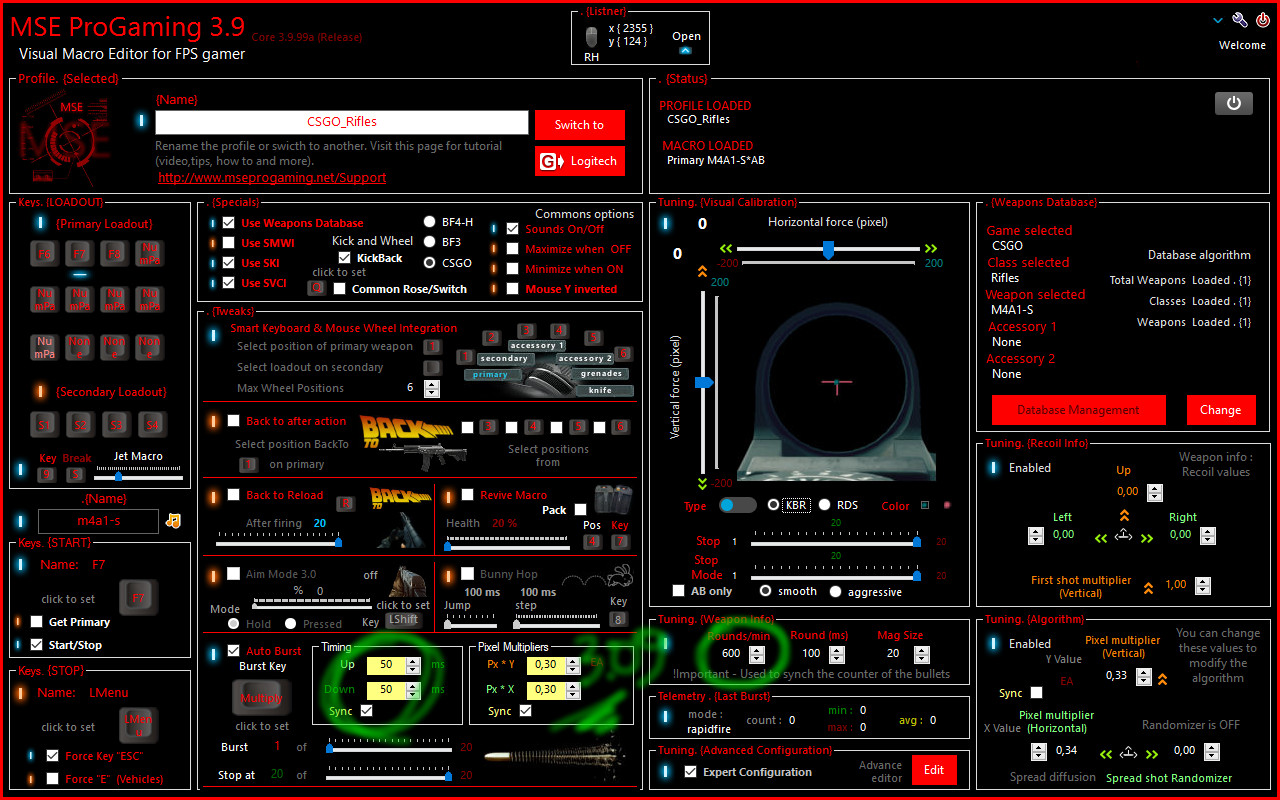This screenshot has height=800, width=1280.
Task: Increase Rounds/min with stepper
Action: coord(757,653)
